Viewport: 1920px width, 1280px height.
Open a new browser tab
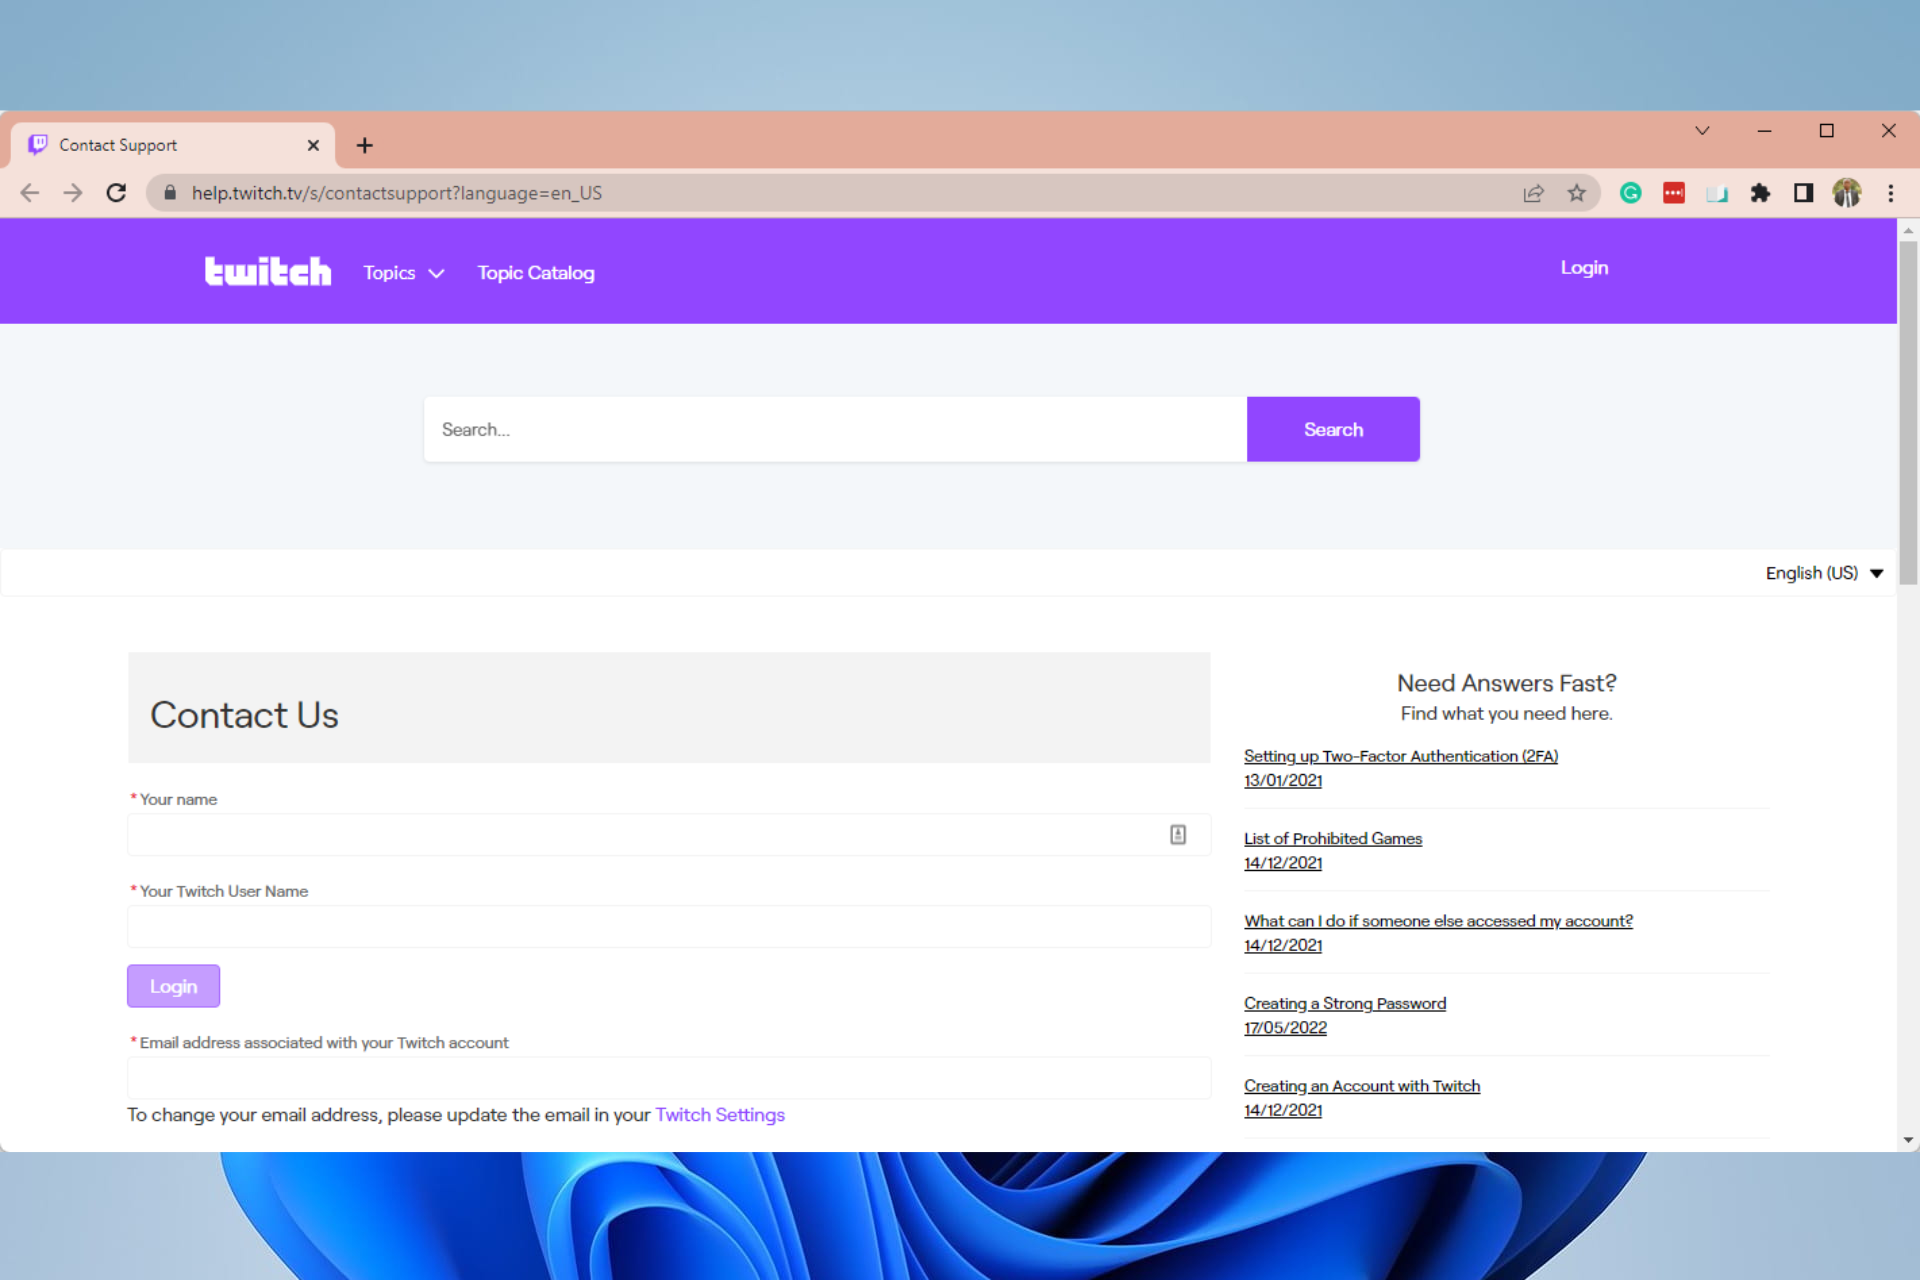click(365, 146)
